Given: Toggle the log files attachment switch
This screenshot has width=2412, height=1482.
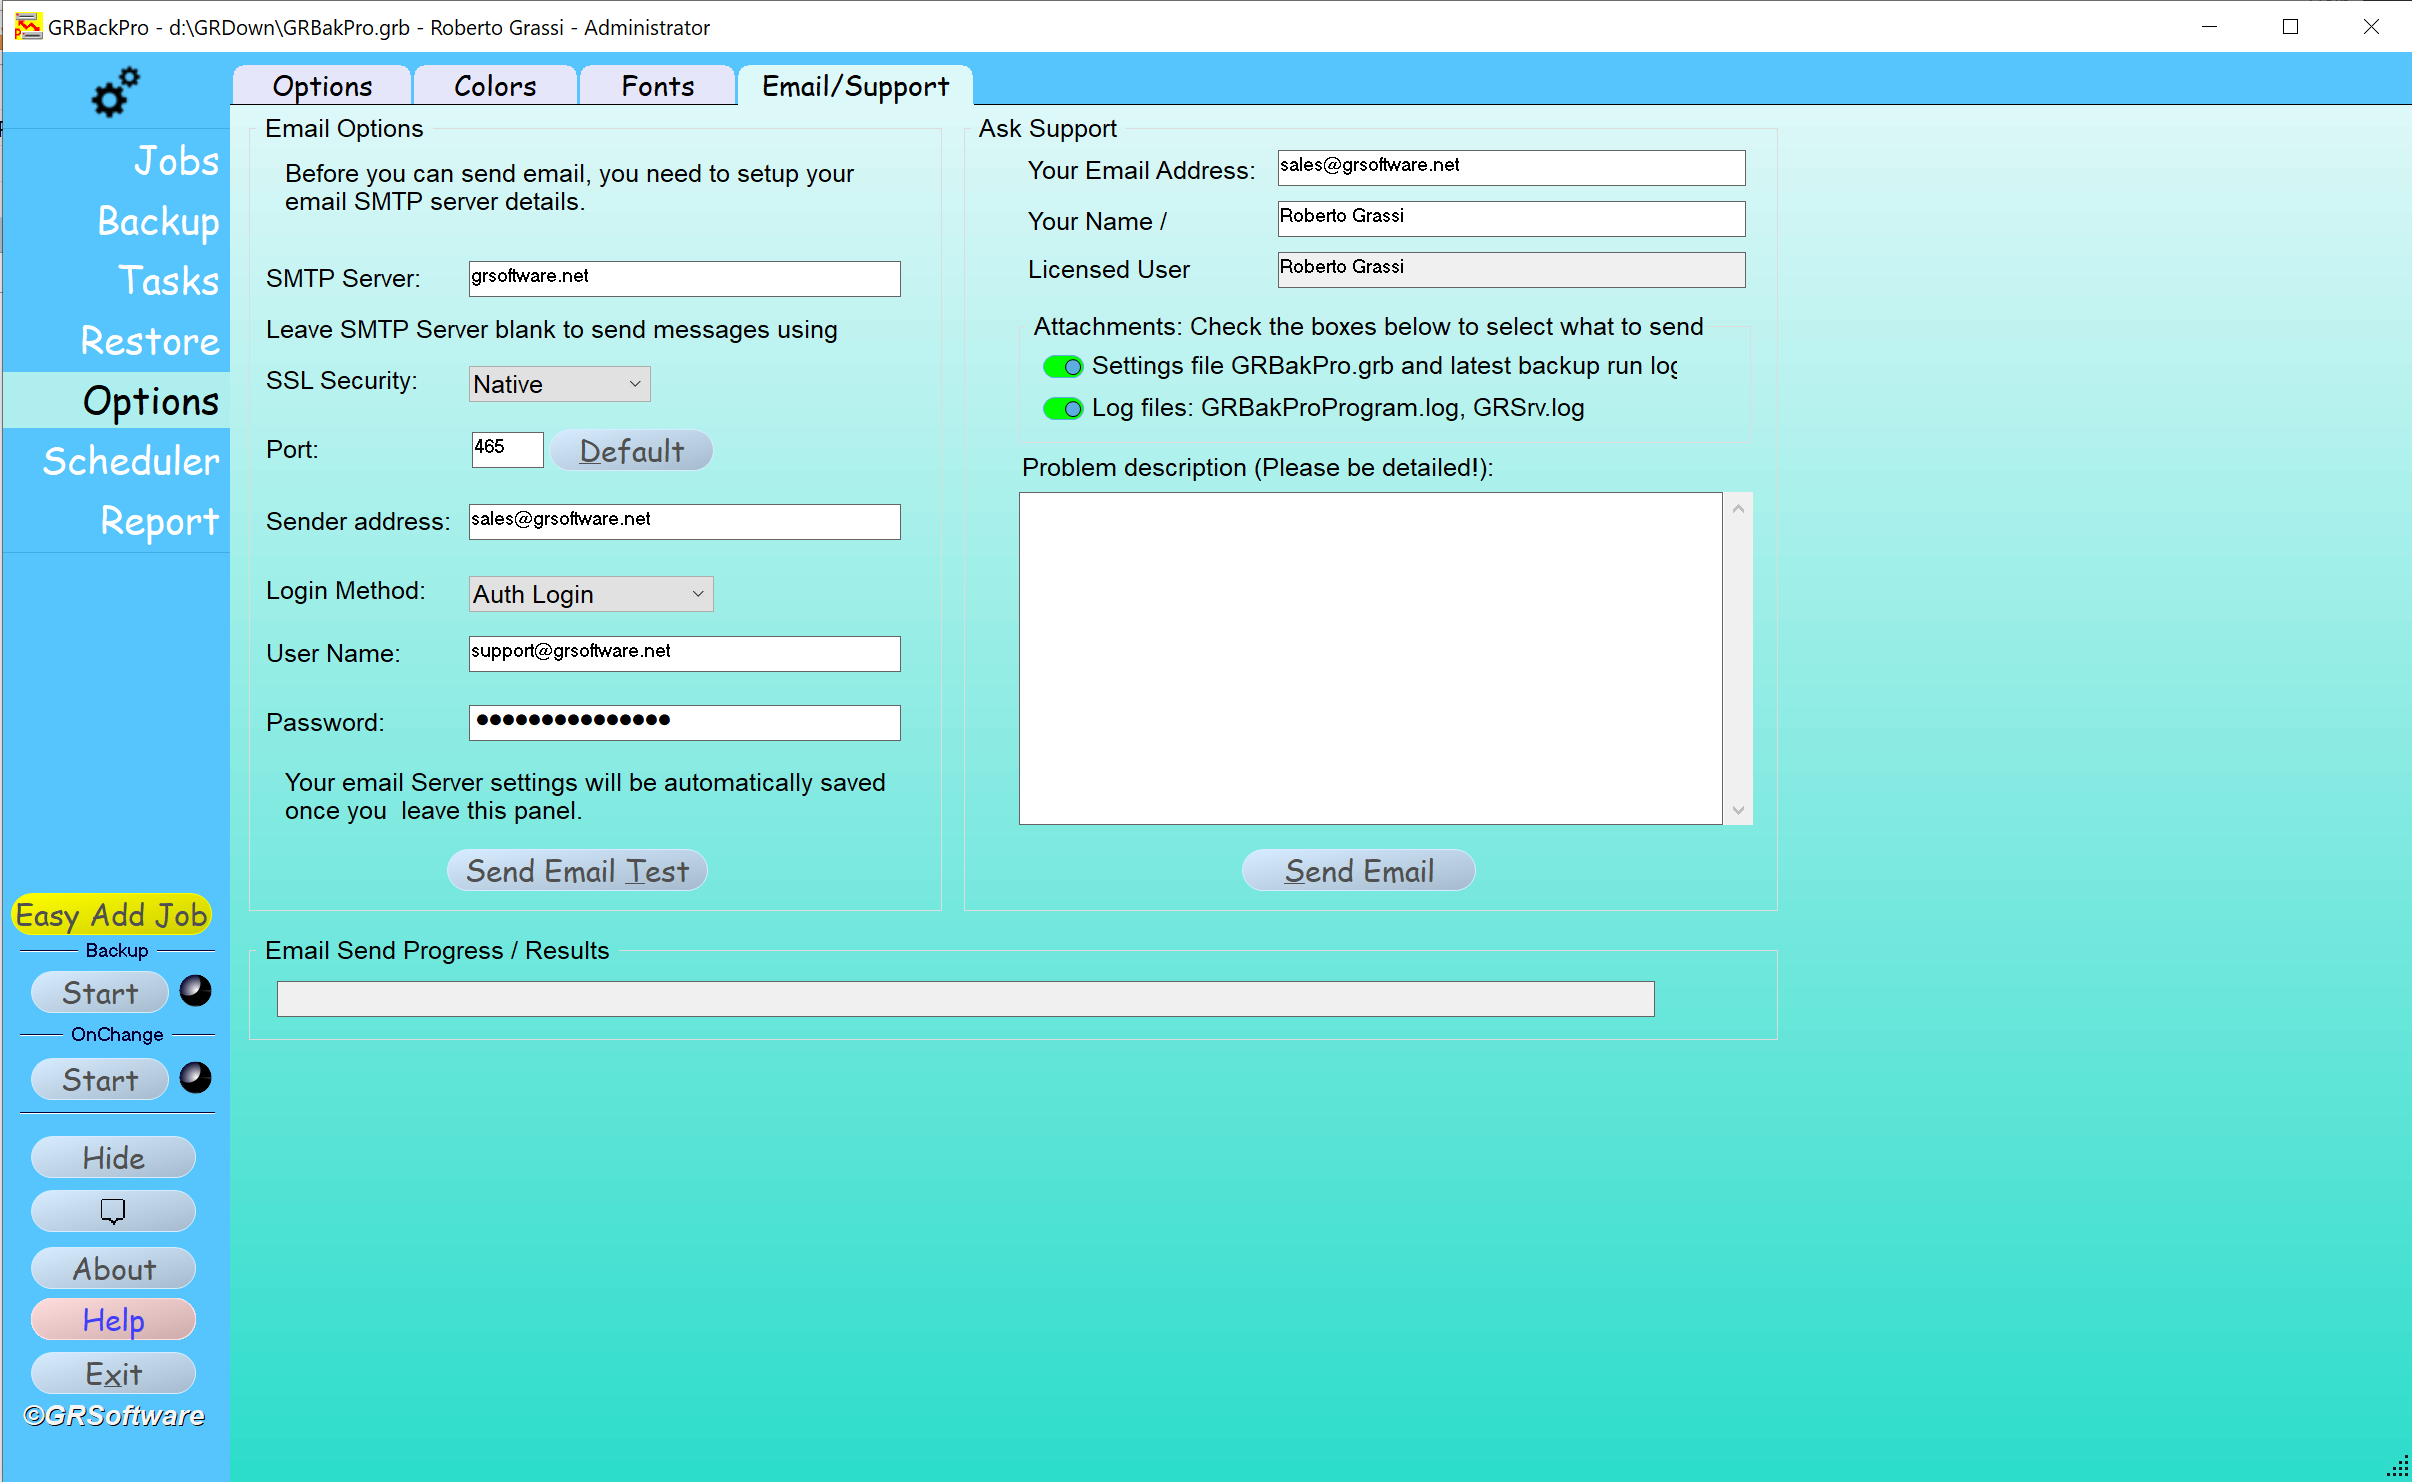Looking at the screenshot, I should pyautogui.click(x=1062, y=409).
